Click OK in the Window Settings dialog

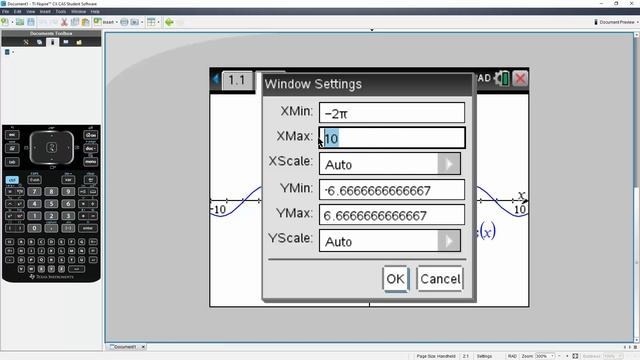(x=396, y=279)
